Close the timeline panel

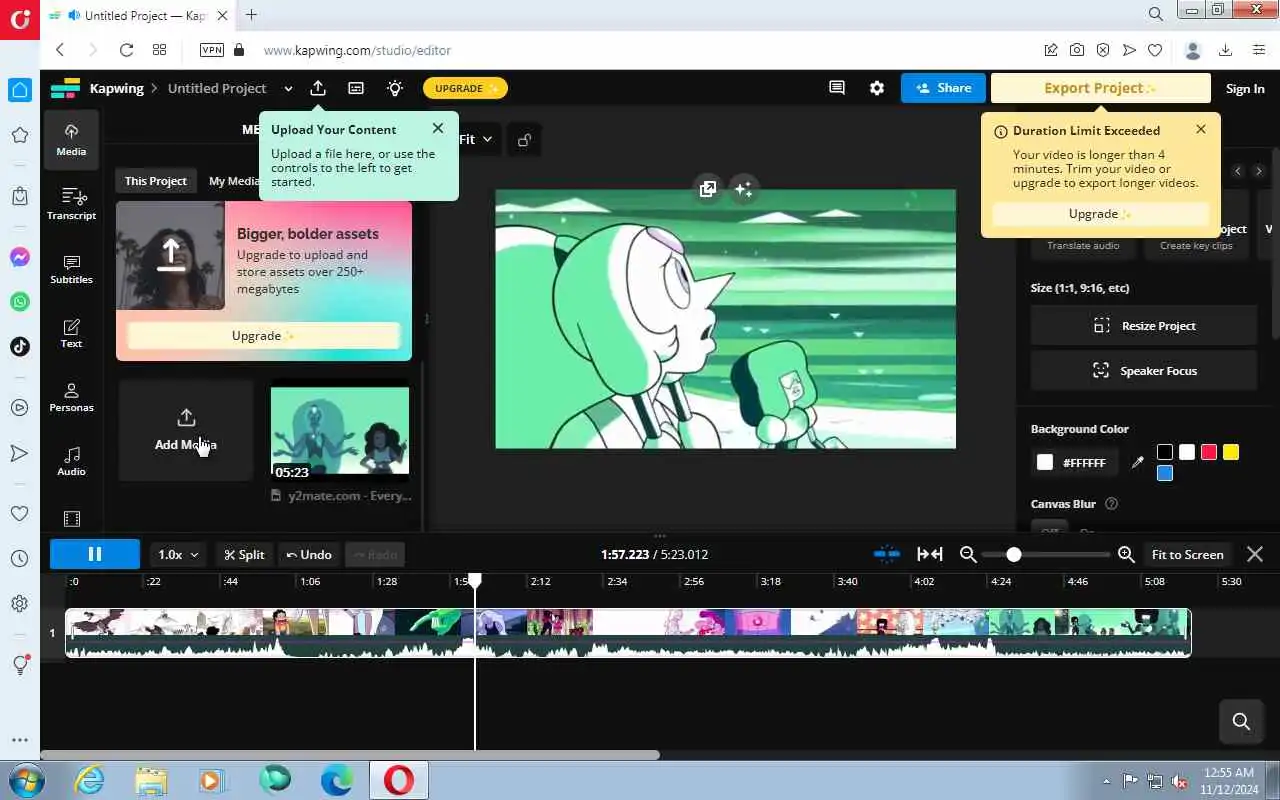click(1255, 554)
